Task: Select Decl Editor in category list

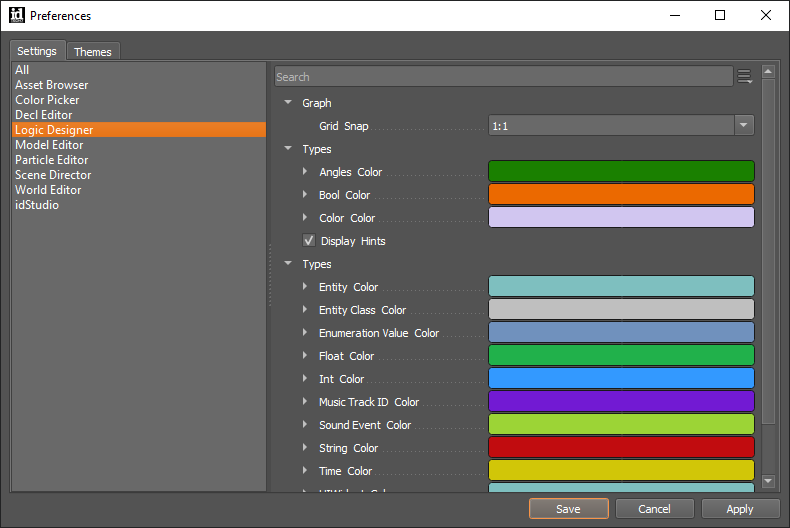Action: click(x=139, y=115)
